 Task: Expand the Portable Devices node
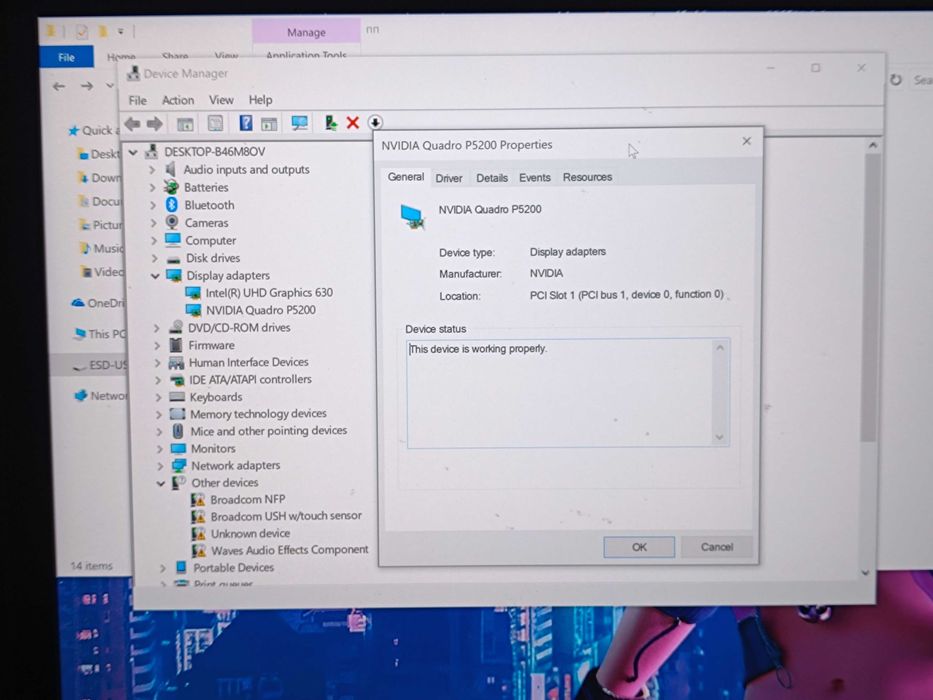tap(162, 568)
